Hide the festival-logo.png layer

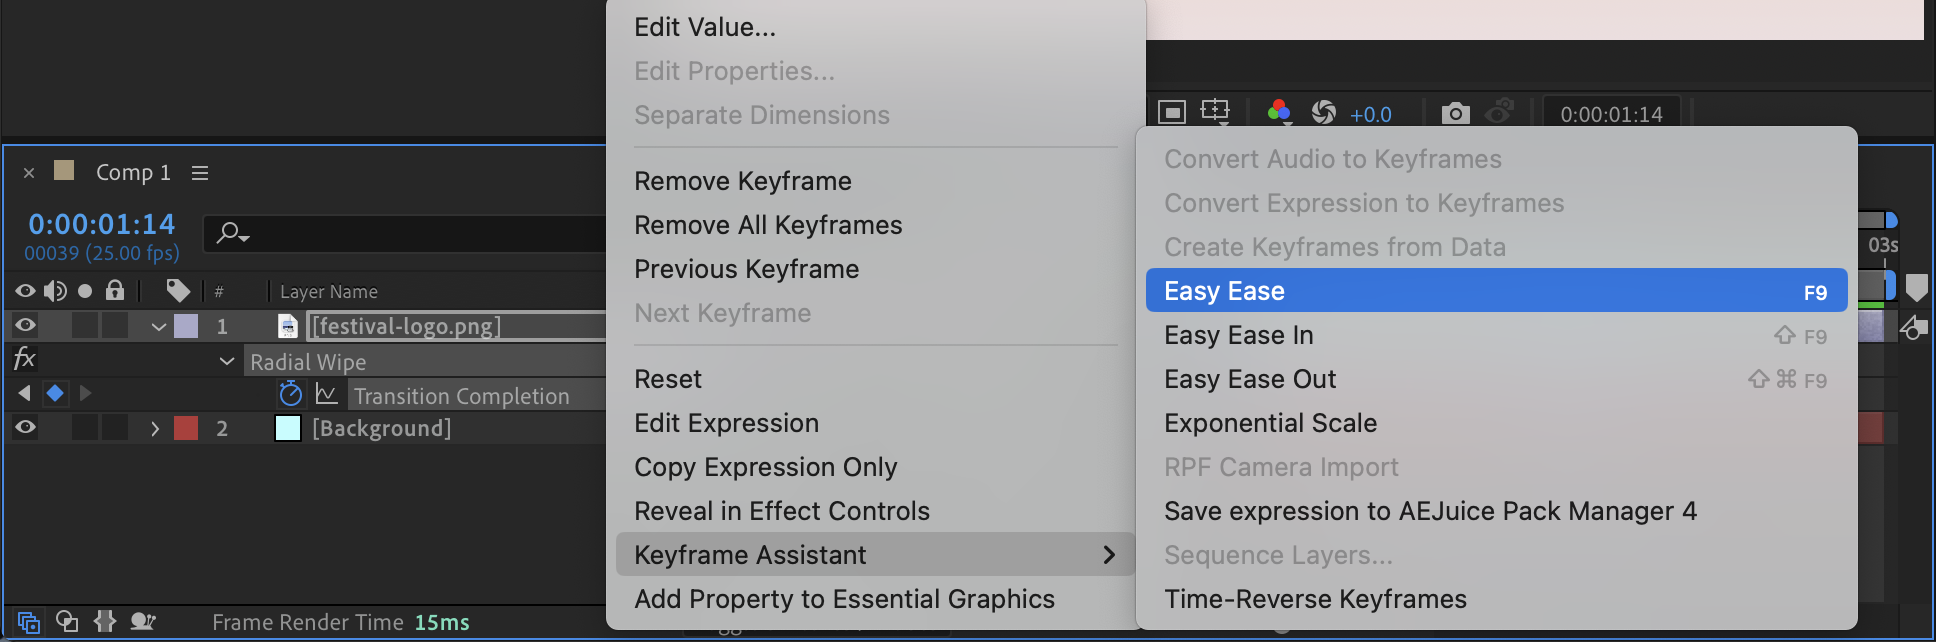[25, 325]
